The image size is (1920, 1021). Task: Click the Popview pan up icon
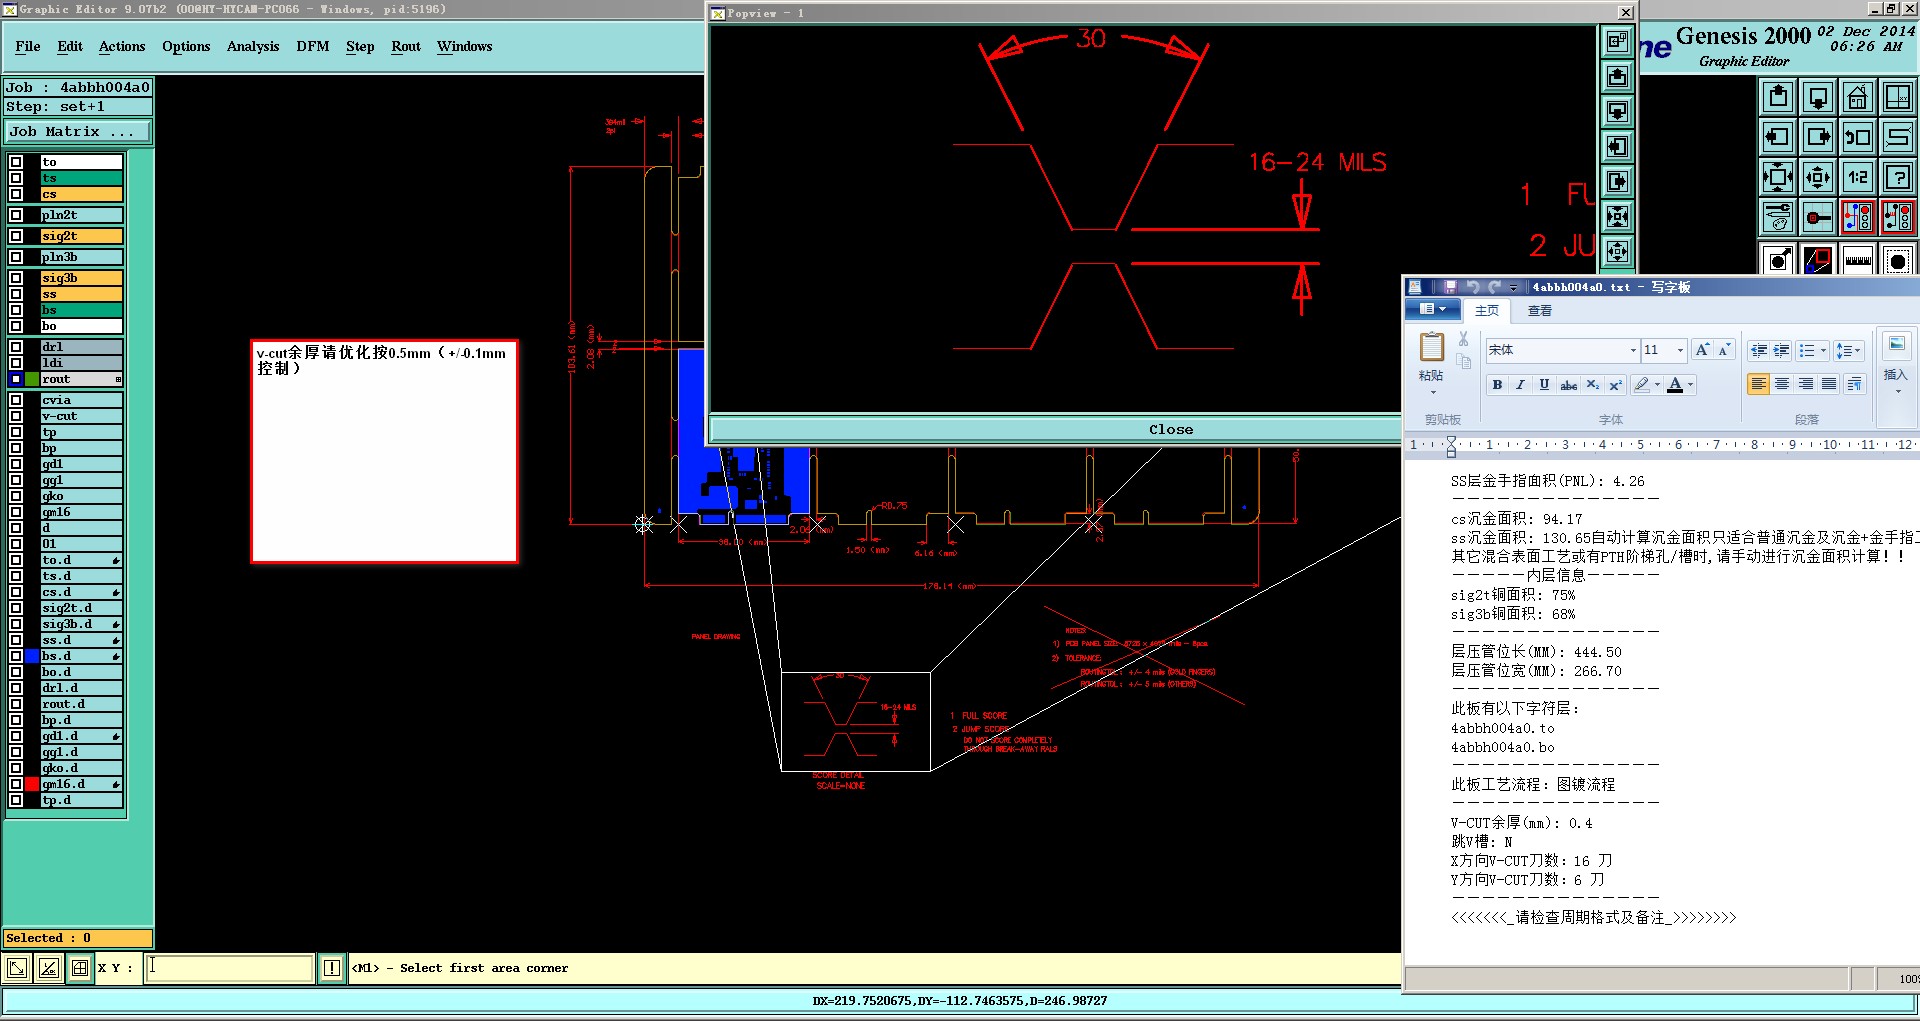[x=1617, y=76]
